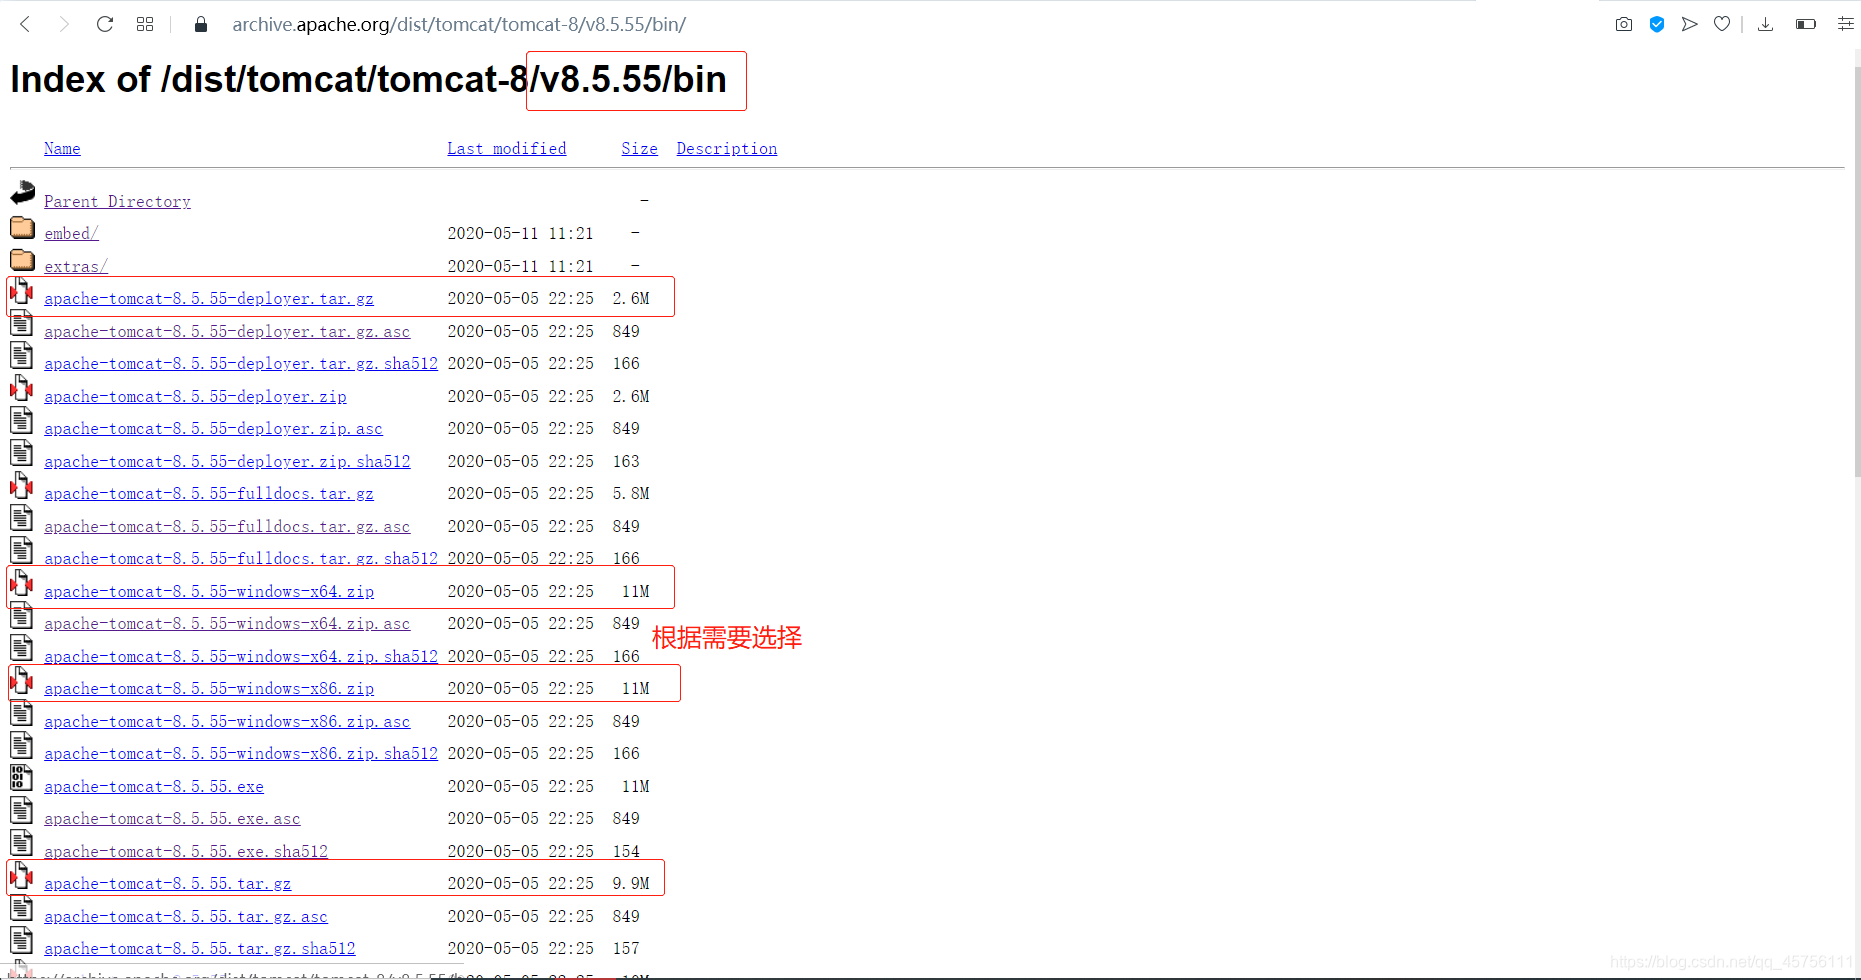1861x980 pixels.
Task: Reload the page with the refresh icon
Action: 105,24
